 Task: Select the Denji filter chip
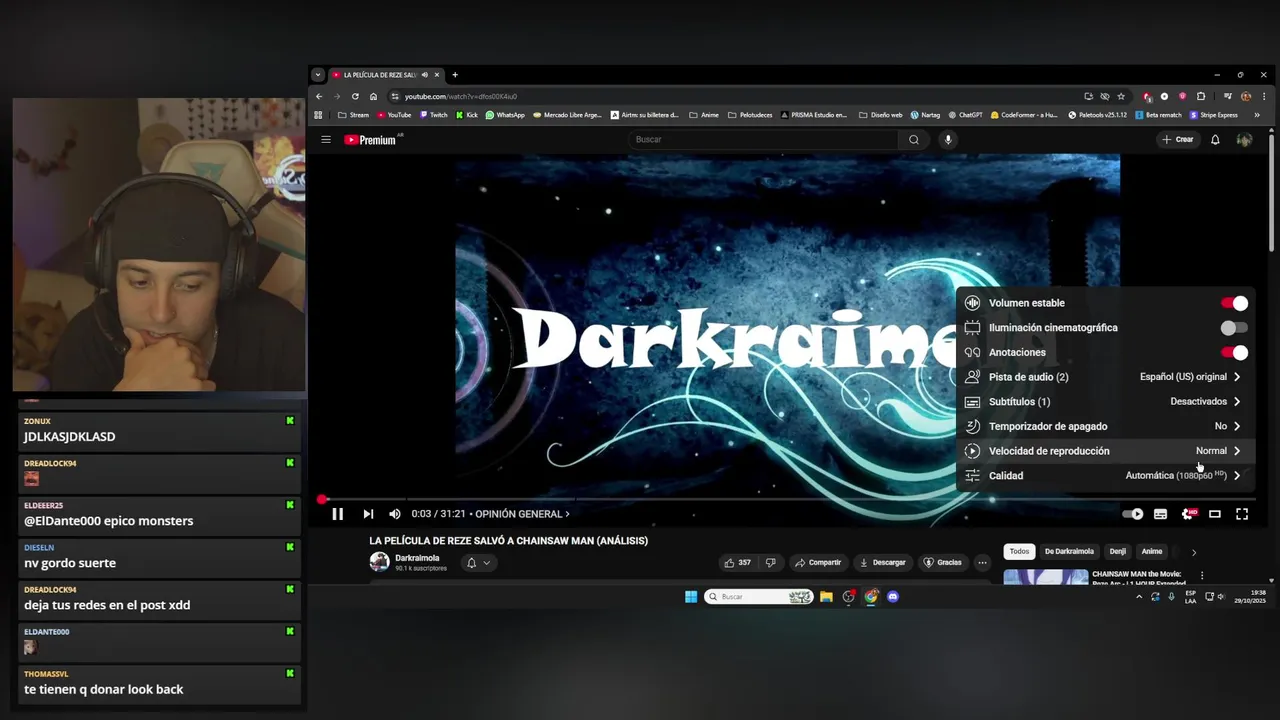1118,552
